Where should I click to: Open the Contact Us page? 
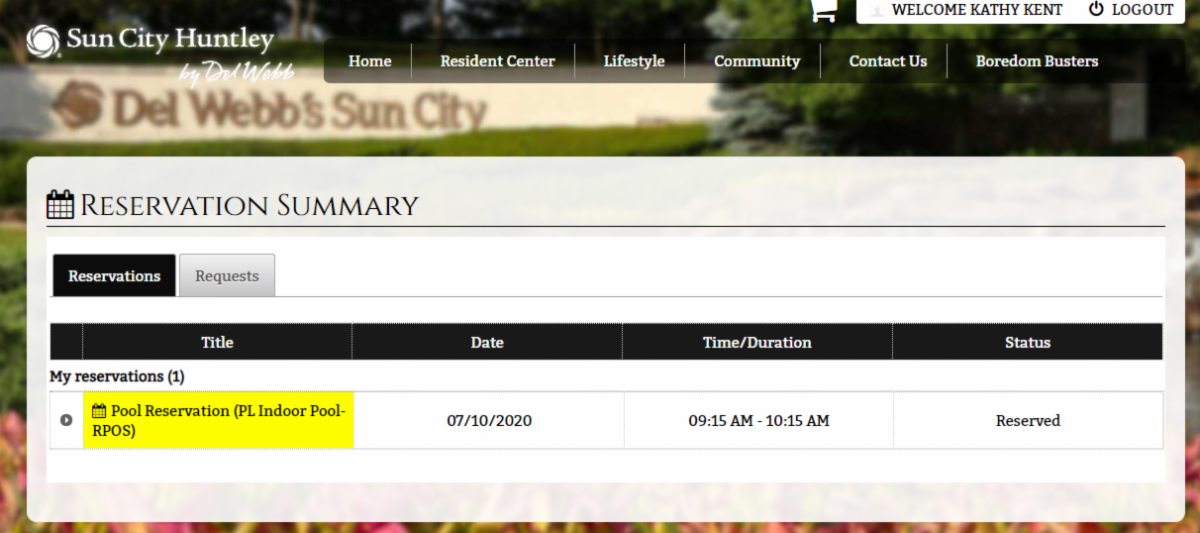tap(888, 61)
